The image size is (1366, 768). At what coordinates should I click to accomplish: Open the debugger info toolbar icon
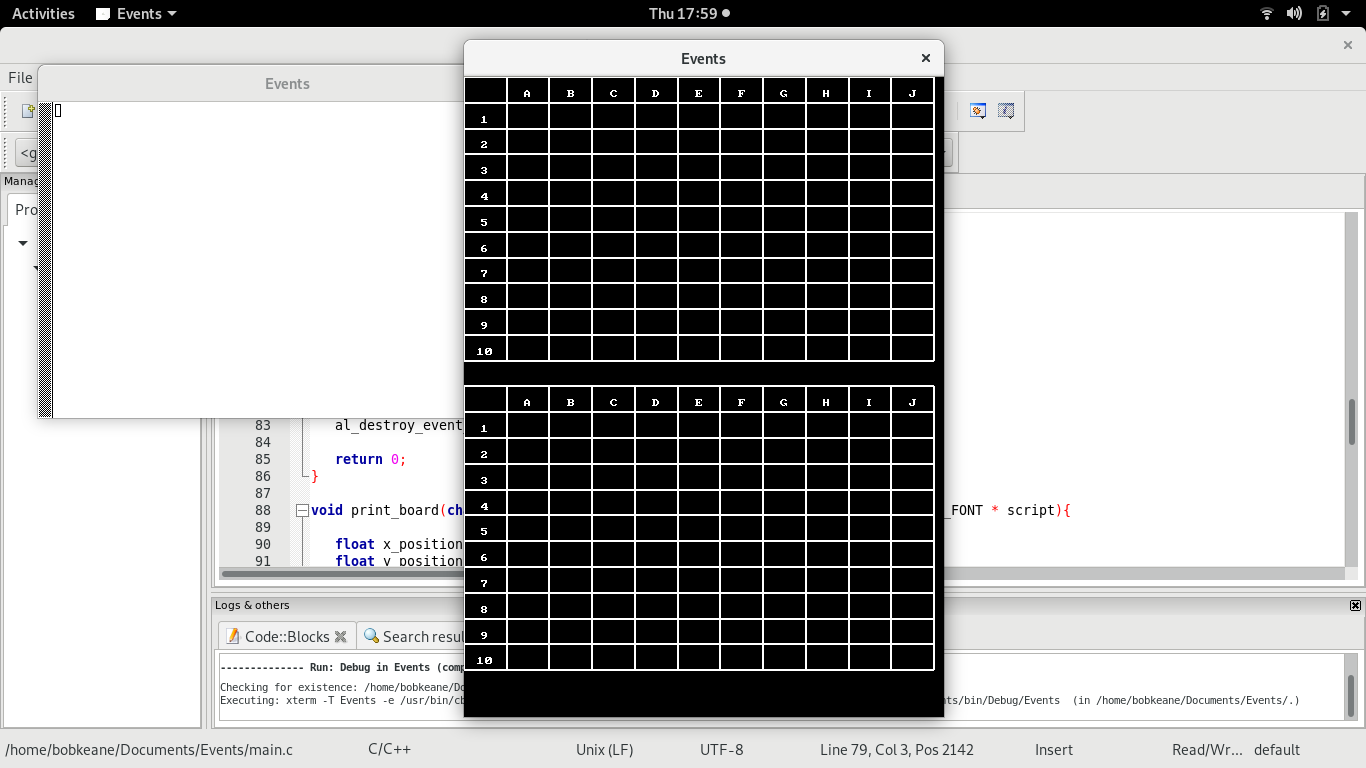[1006, 111]
